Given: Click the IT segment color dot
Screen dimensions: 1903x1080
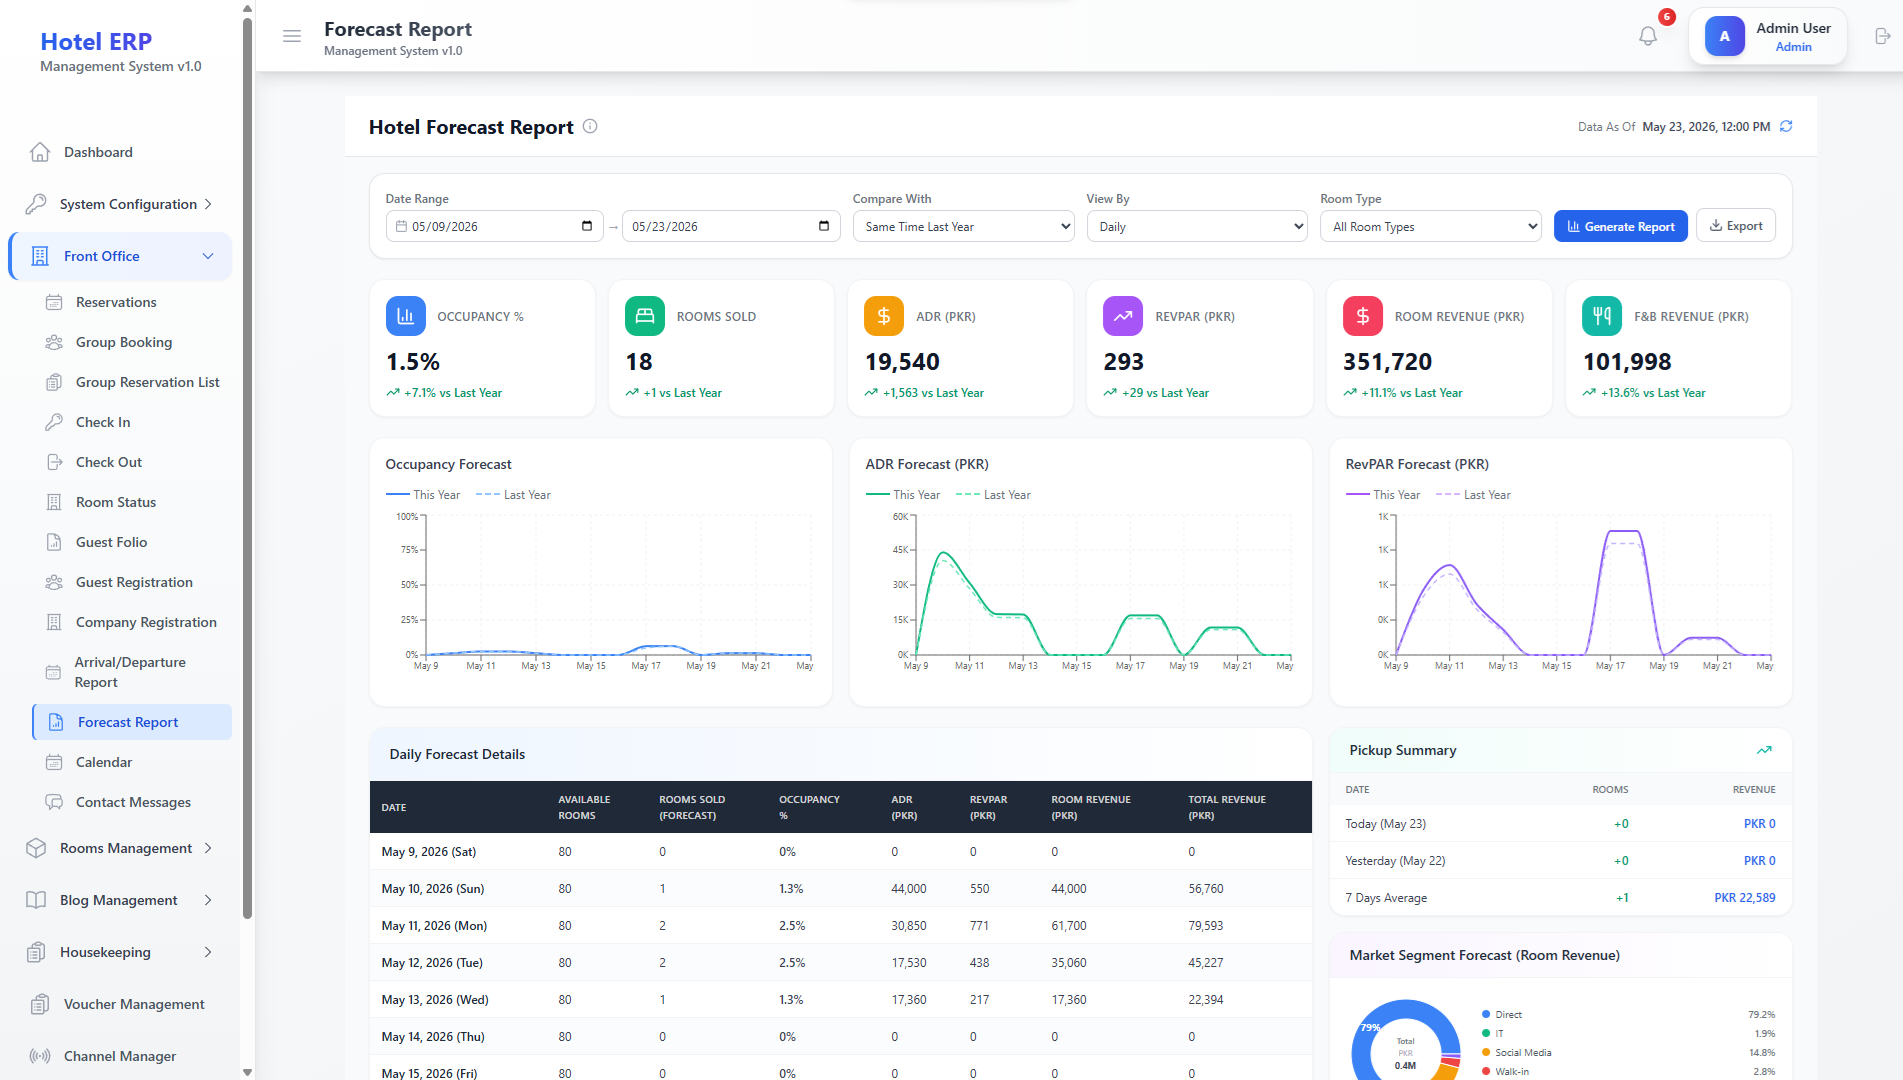Looking at the screenshot, I should [1486, 1033].
